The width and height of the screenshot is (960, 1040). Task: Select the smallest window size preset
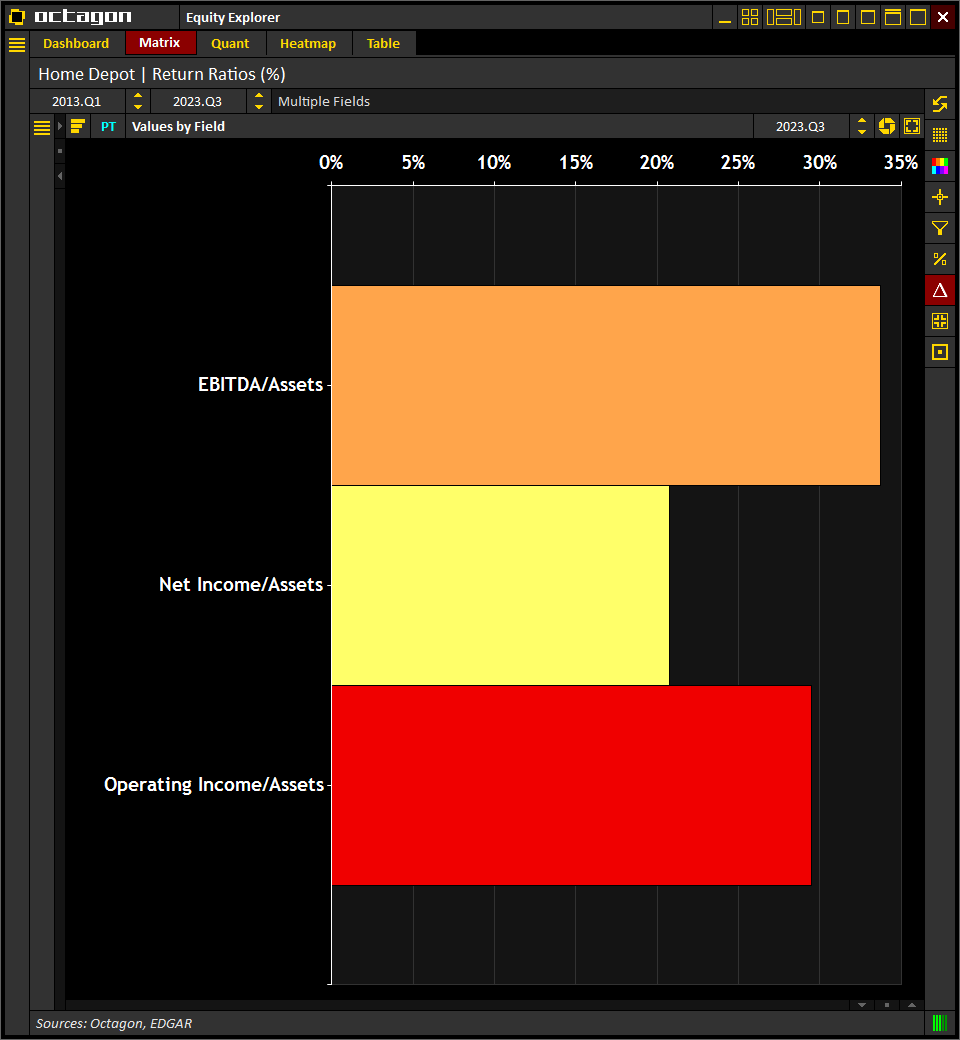(x=818, y=17)
